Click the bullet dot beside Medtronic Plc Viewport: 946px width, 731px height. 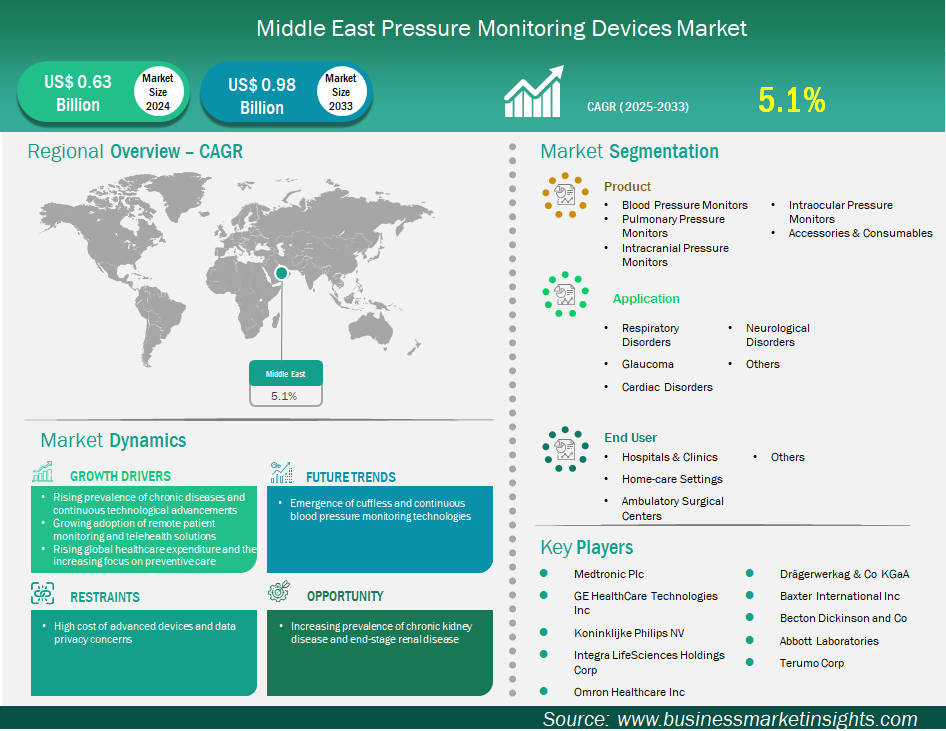click(544, 573)
